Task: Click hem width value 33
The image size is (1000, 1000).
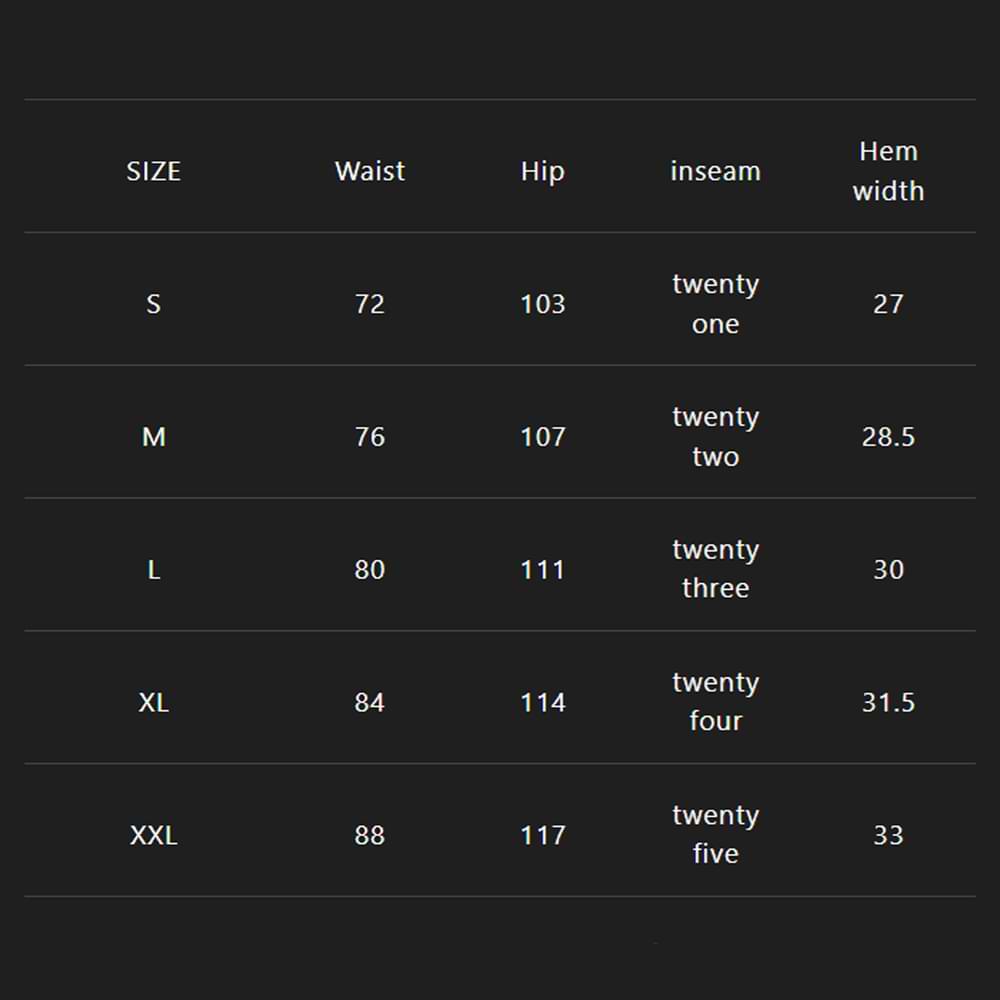Action: 888,835
